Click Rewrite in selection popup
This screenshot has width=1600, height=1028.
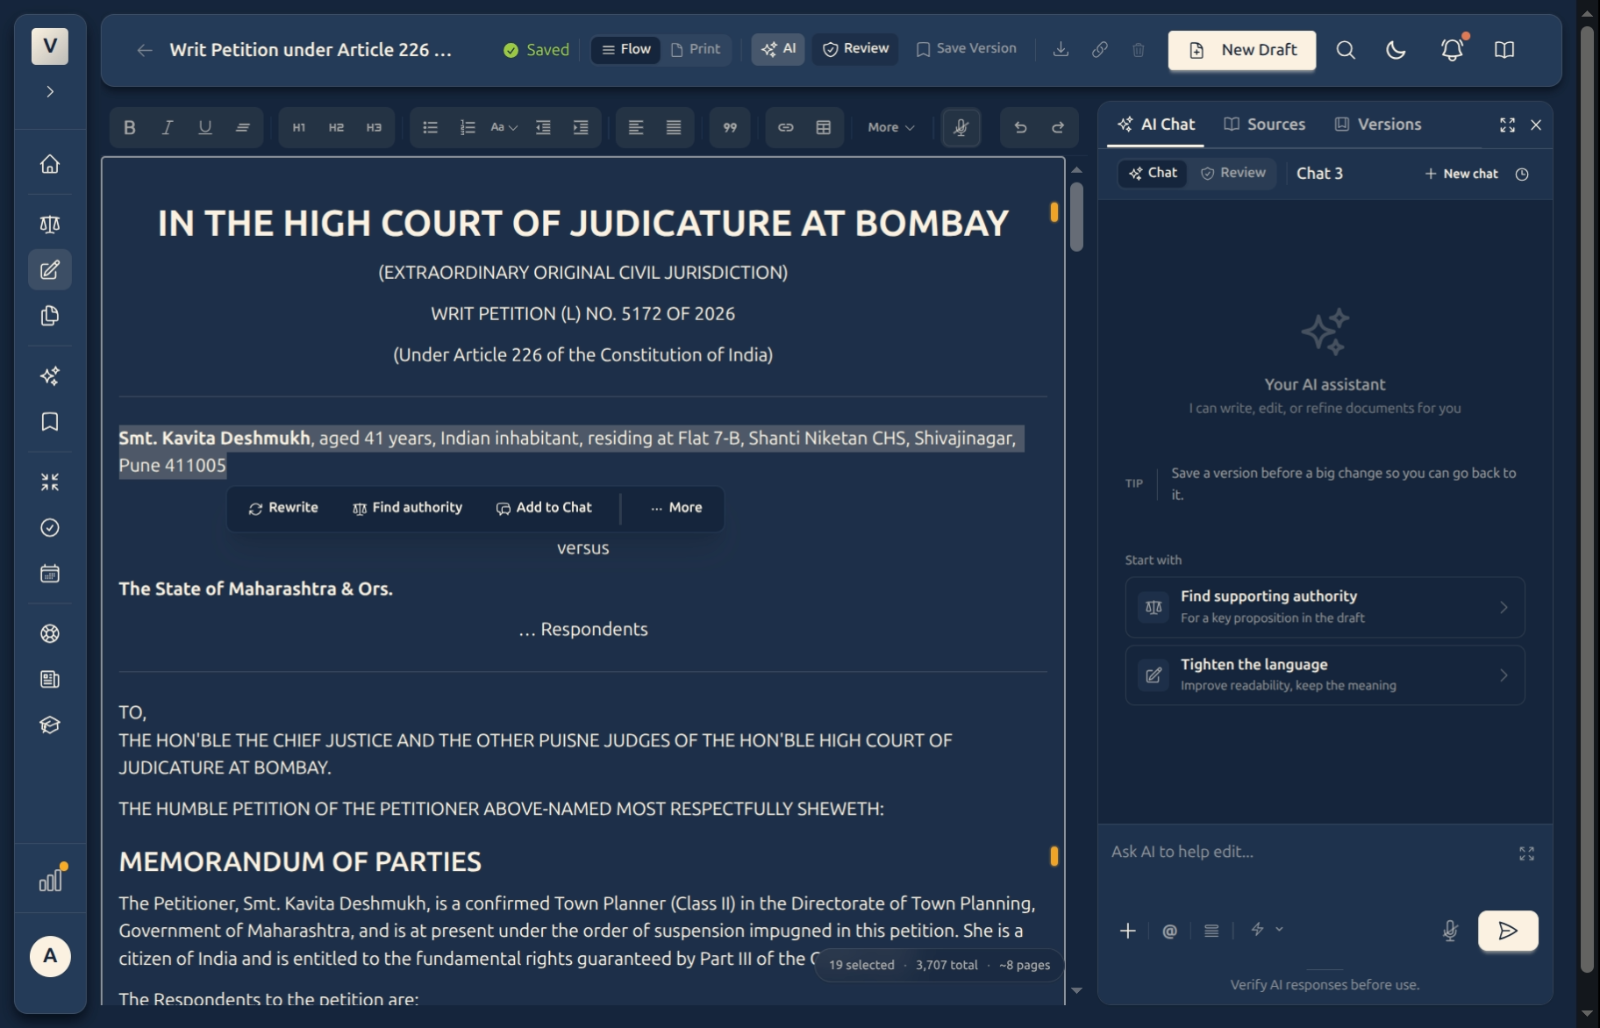(283, 508)
